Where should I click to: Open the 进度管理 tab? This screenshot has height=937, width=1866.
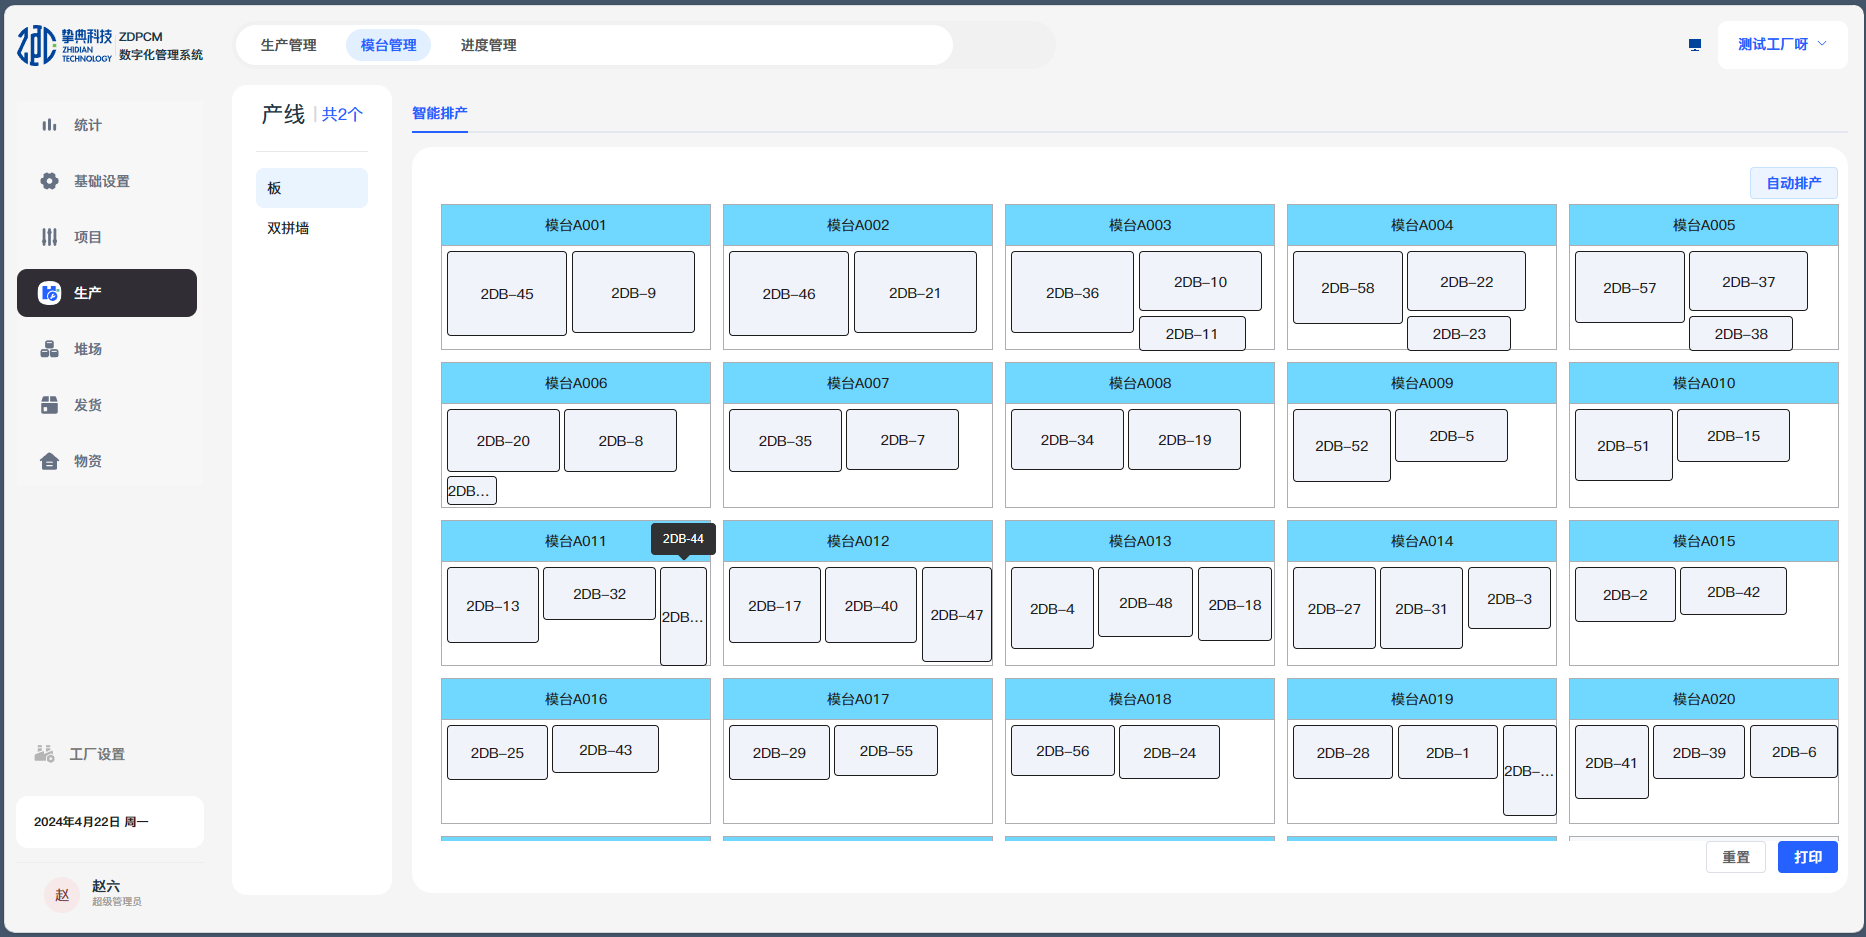[488, 45]
